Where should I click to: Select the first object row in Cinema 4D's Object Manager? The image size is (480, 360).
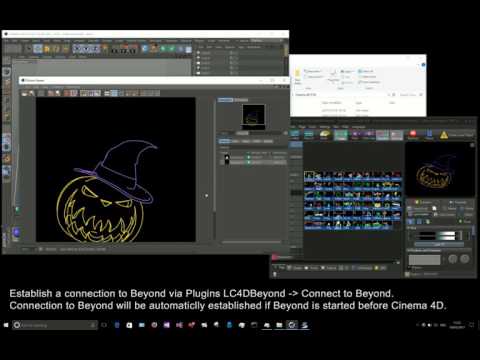pos(240,53)
